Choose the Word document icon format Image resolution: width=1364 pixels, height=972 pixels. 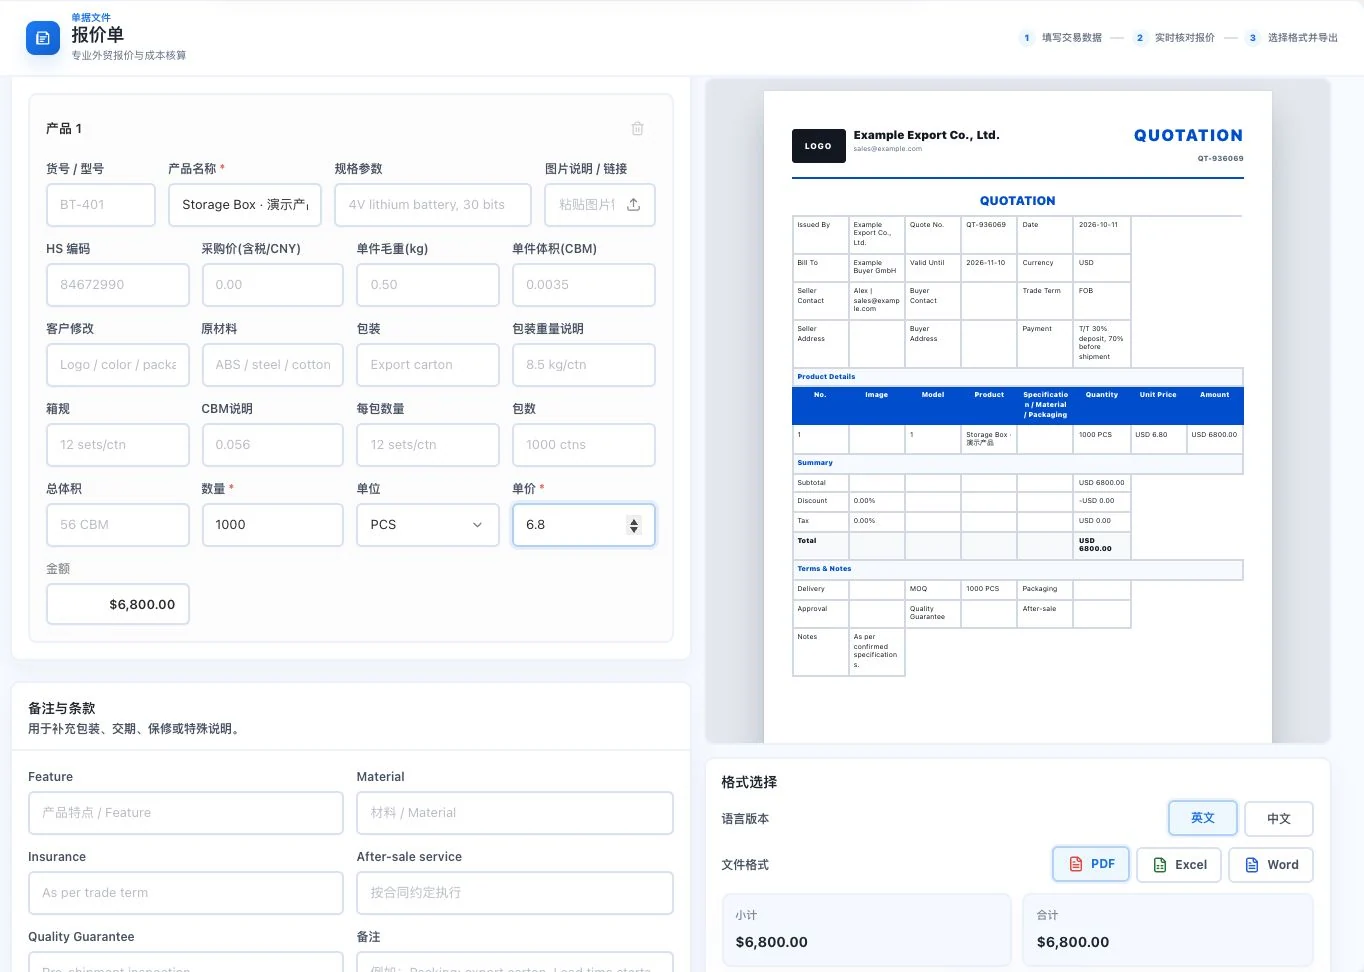(x=1271, y=865)
